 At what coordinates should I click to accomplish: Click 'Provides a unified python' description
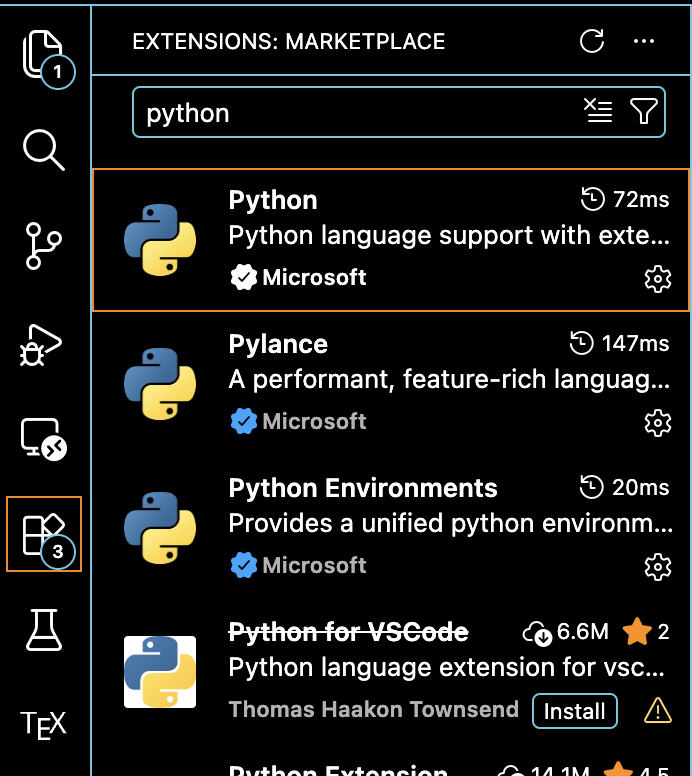tap(450, 524)
